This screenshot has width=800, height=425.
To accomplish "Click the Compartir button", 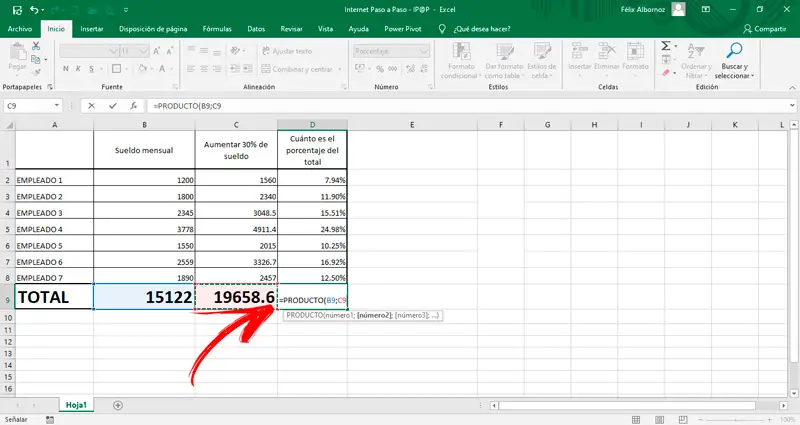I will [x=765, y=29].
